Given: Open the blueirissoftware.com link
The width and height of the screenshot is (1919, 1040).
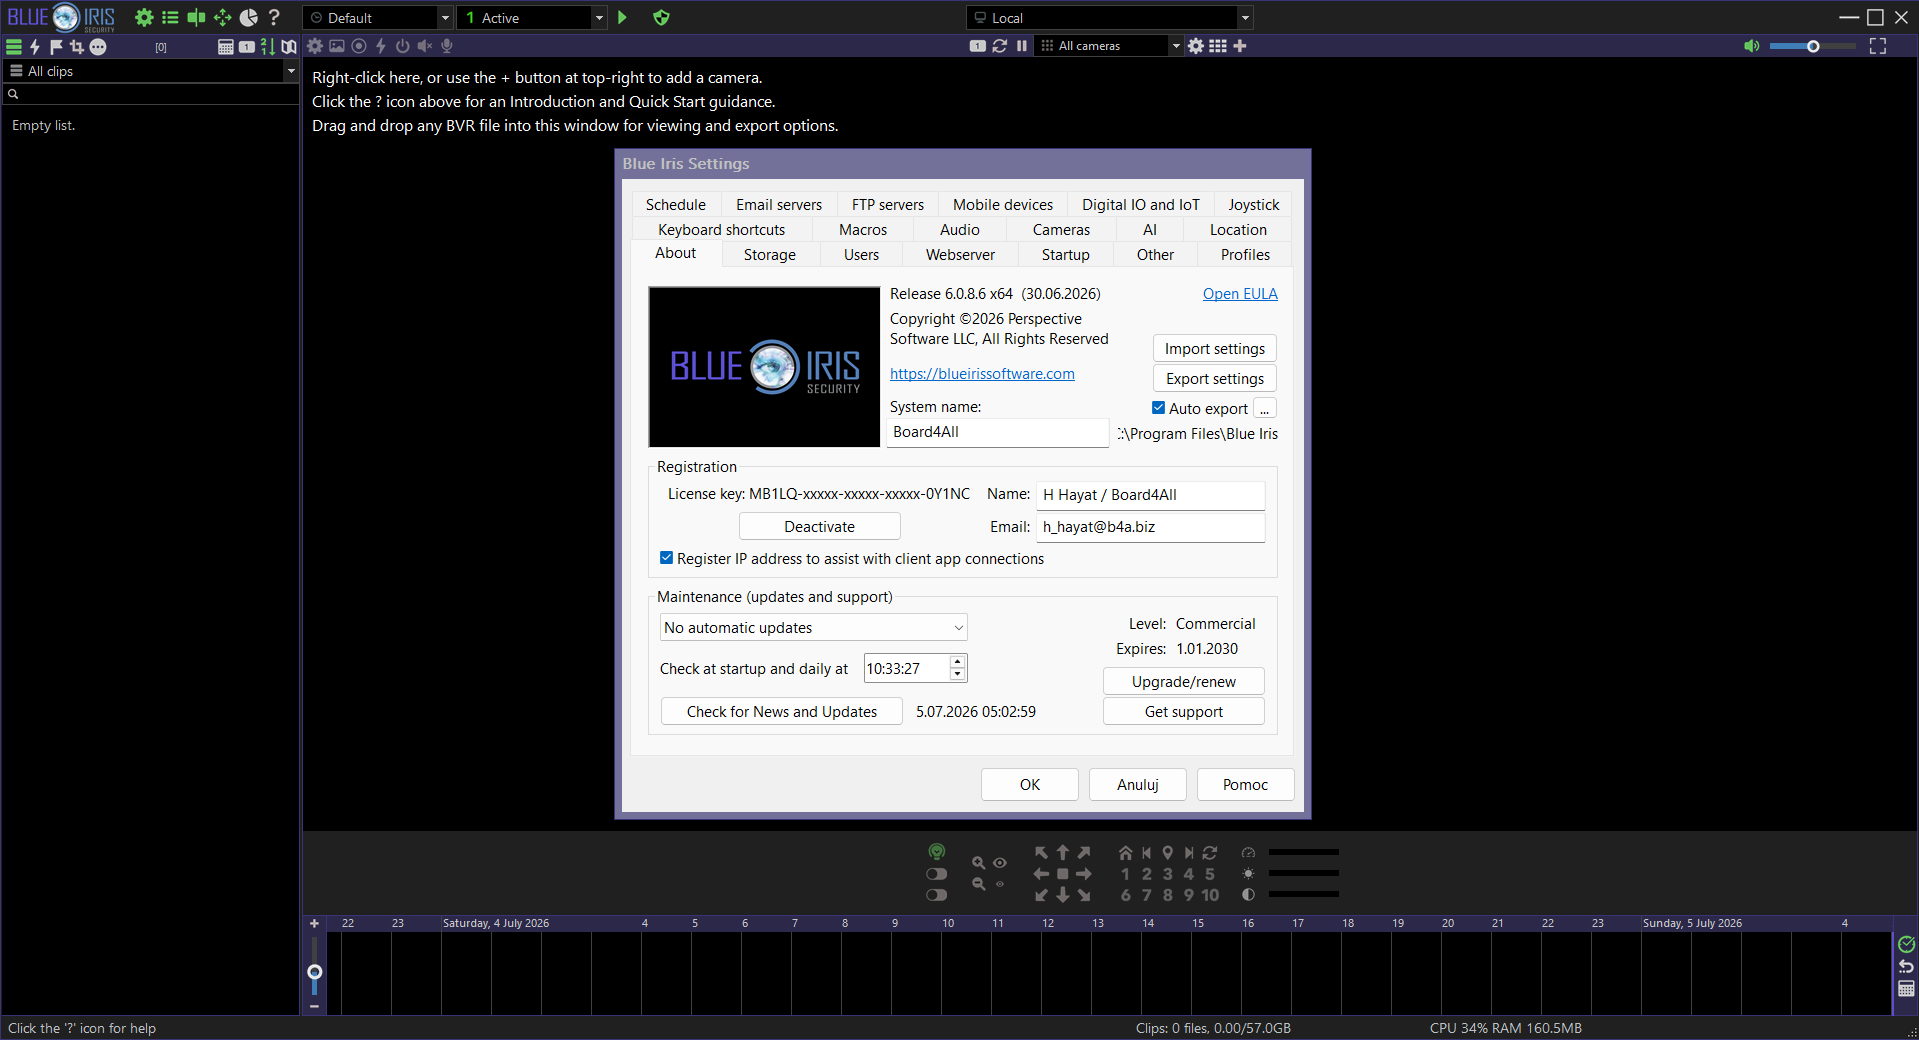Looking at the screenshot, I should (x=982, y=374).
